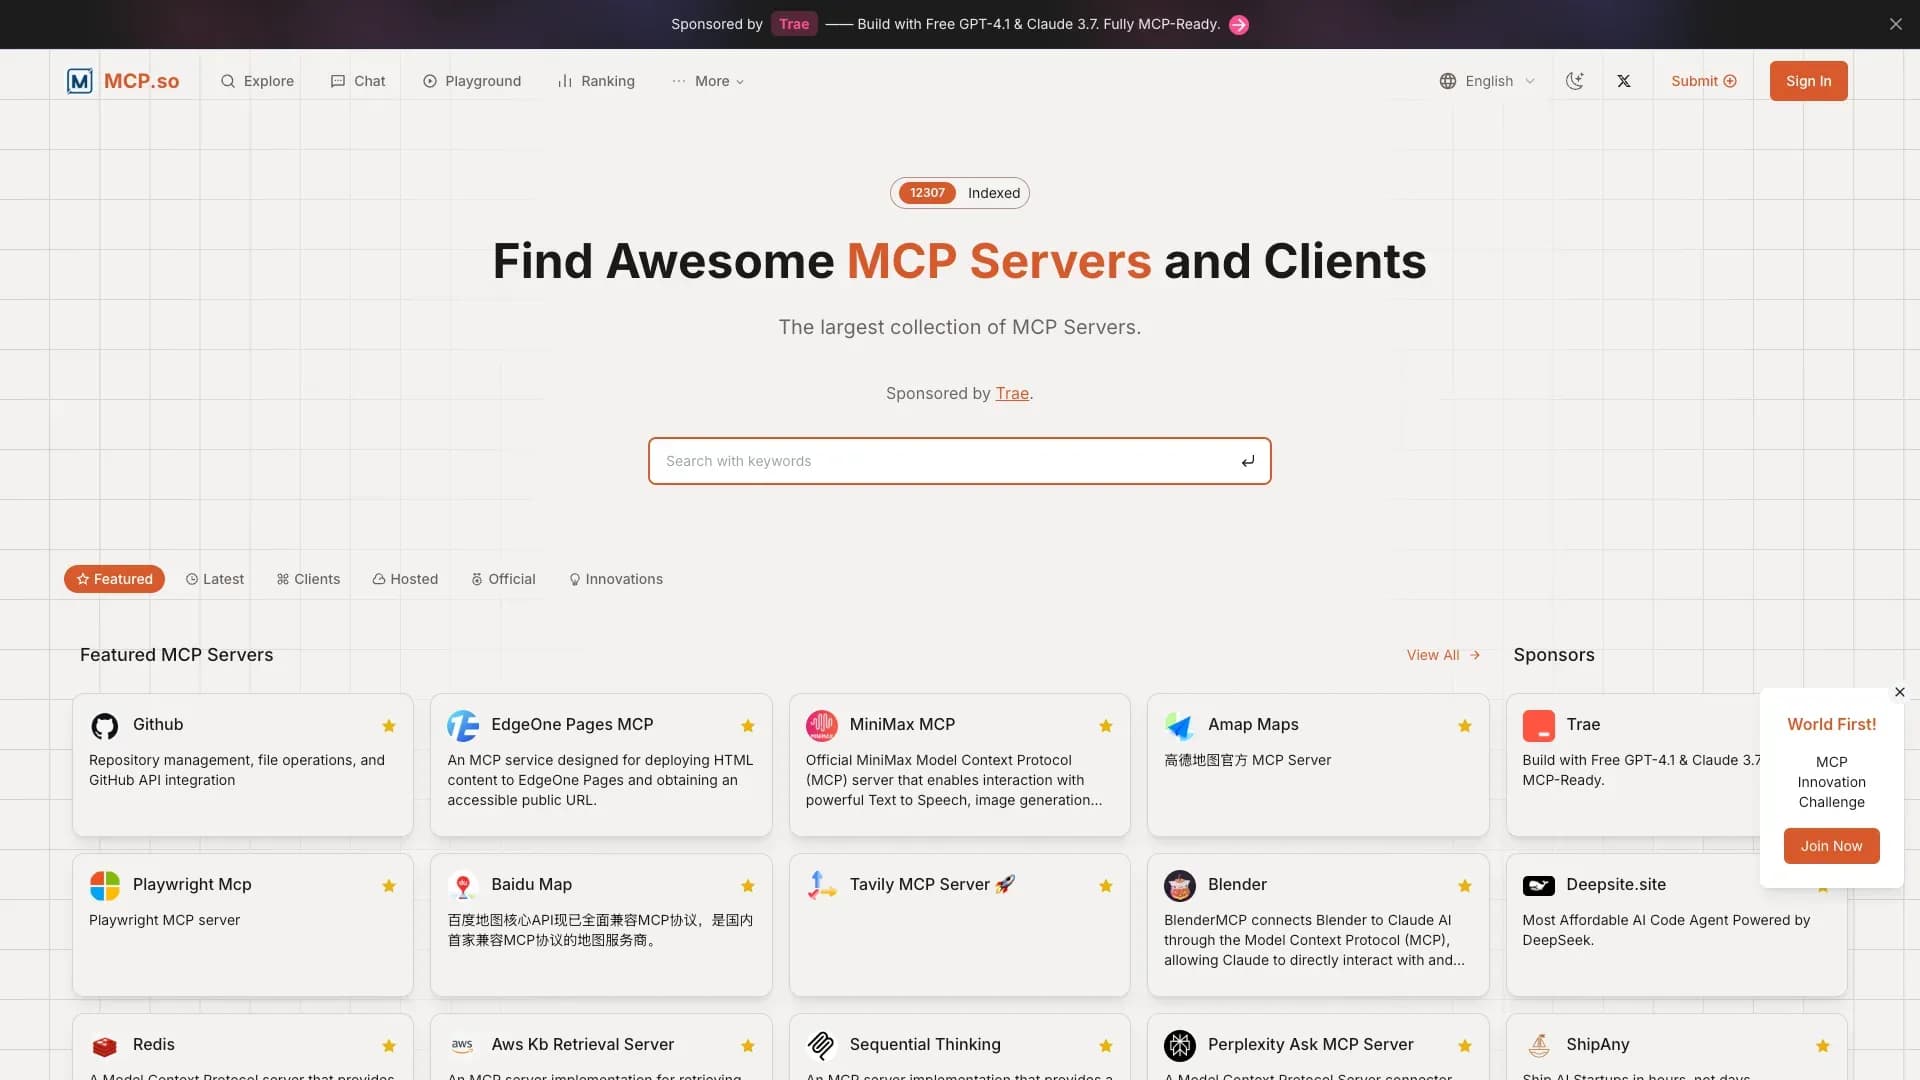
Task: Click the MCP.so logo icon
Action: (x=80, y=81)
